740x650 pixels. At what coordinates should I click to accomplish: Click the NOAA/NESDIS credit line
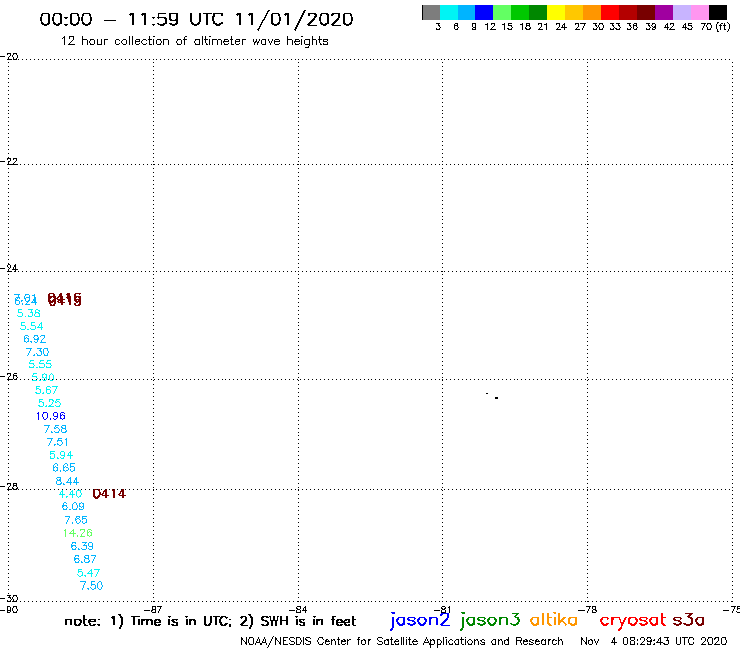402,642
